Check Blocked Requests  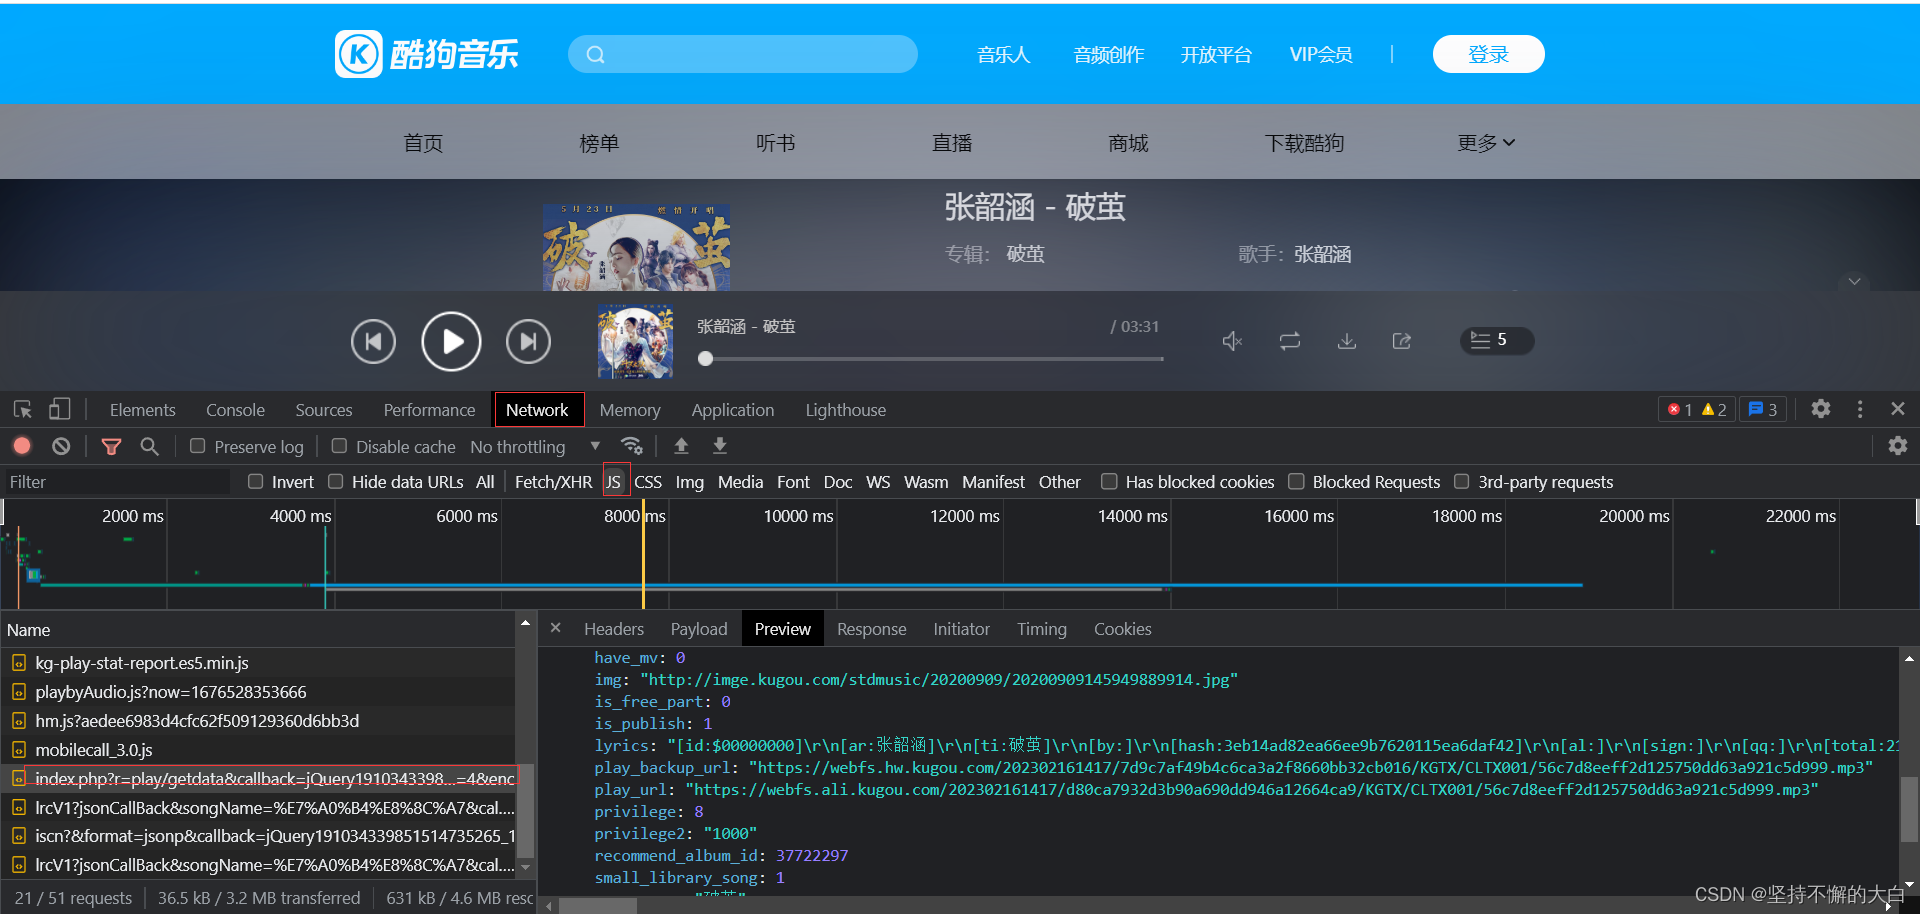coord(1296,482)
